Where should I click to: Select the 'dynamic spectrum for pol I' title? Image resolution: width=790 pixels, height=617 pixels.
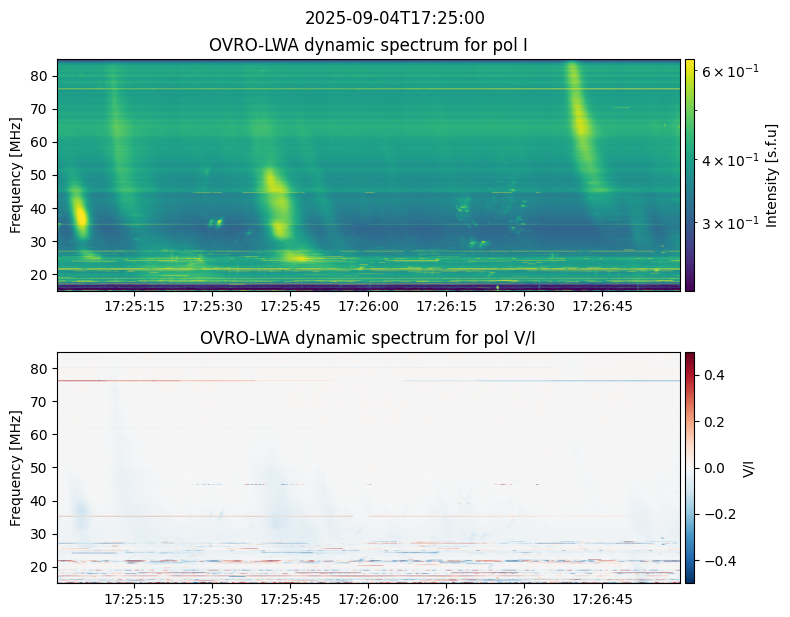coord(369,45)
